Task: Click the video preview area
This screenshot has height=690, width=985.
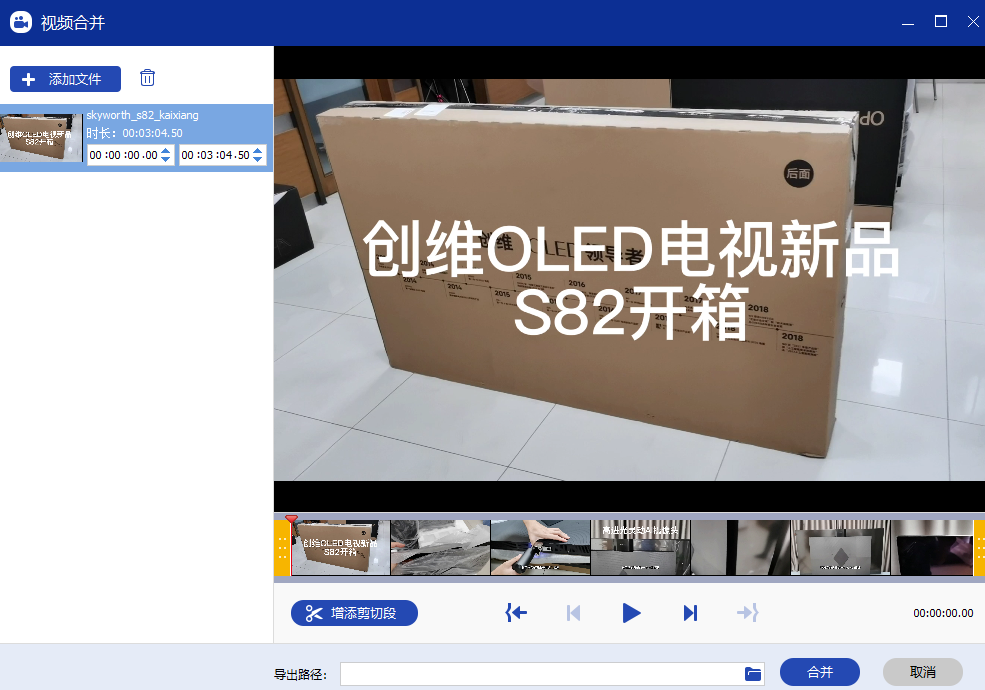Action: coord(629,280)
